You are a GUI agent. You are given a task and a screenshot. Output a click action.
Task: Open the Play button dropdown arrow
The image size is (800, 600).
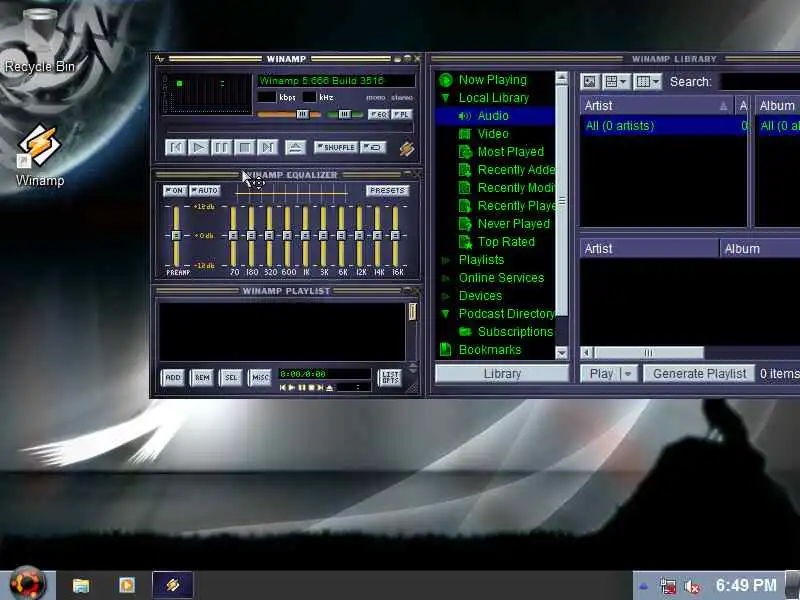(629, 374)
